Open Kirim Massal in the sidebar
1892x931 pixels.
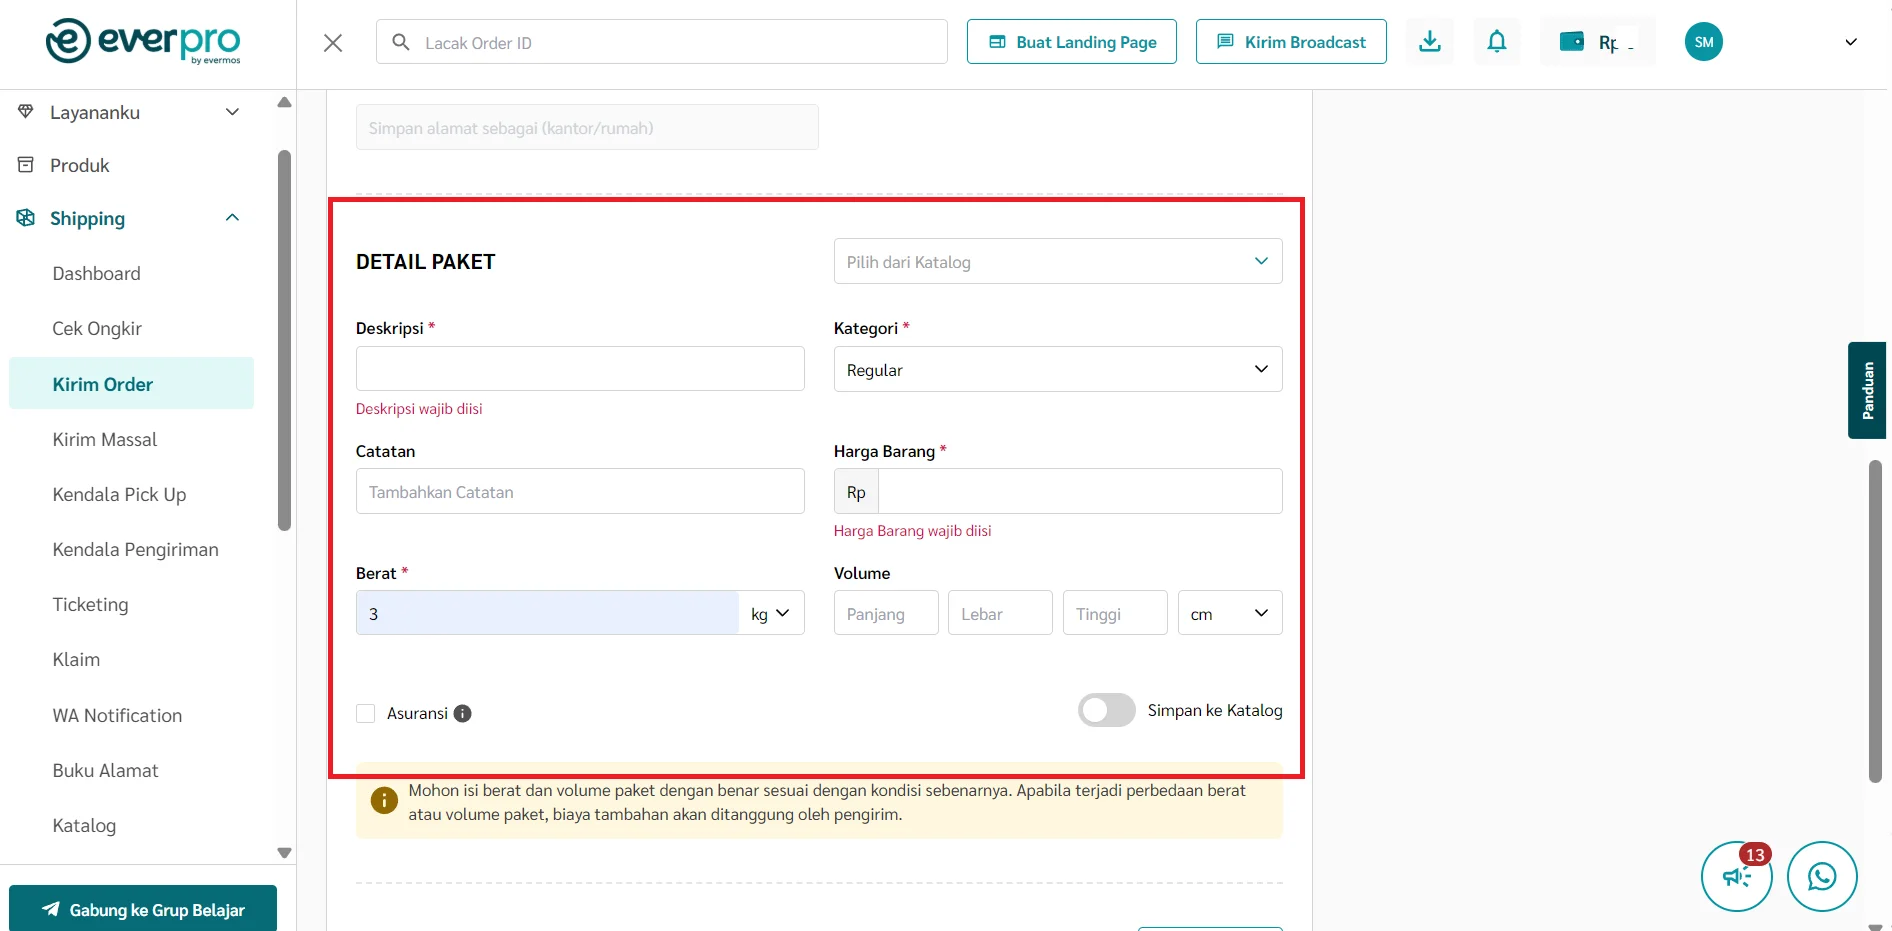pos(105,440)
